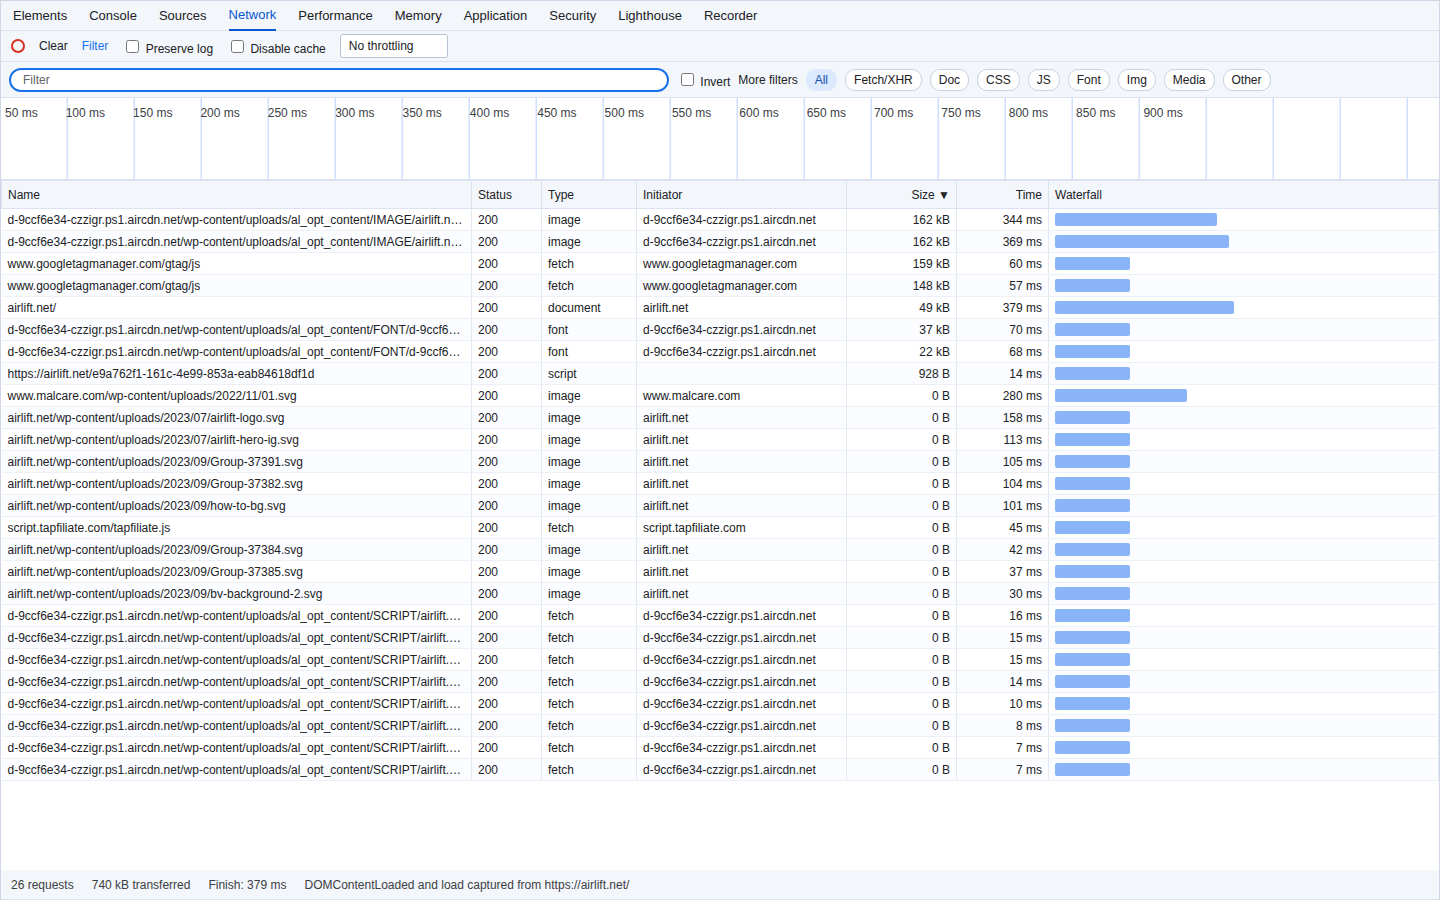This screenshot has height=900, width=1440.
Task: Sort by the Name column header
Action: point(236,195)
